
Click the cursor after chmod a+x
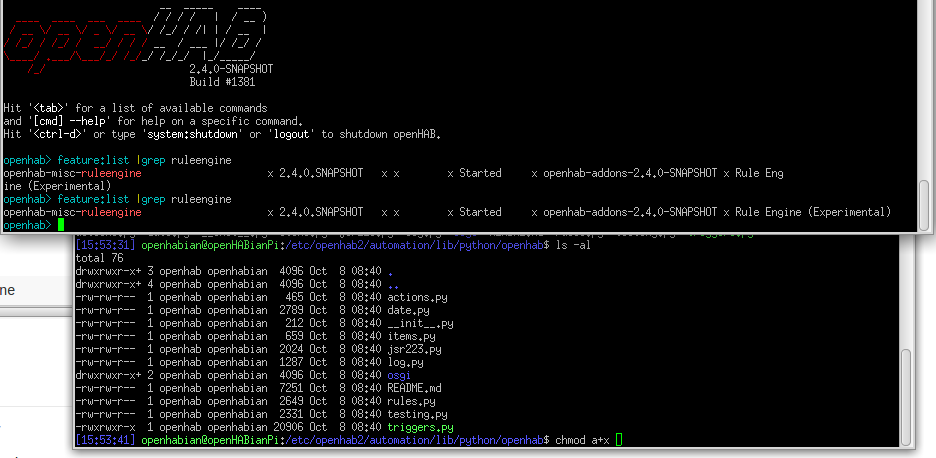tap(620, 440)
